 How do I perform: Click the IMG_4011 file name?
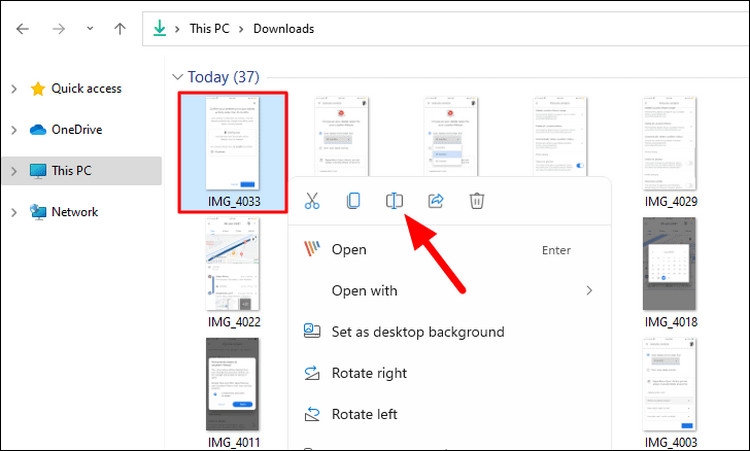point(234,442)
